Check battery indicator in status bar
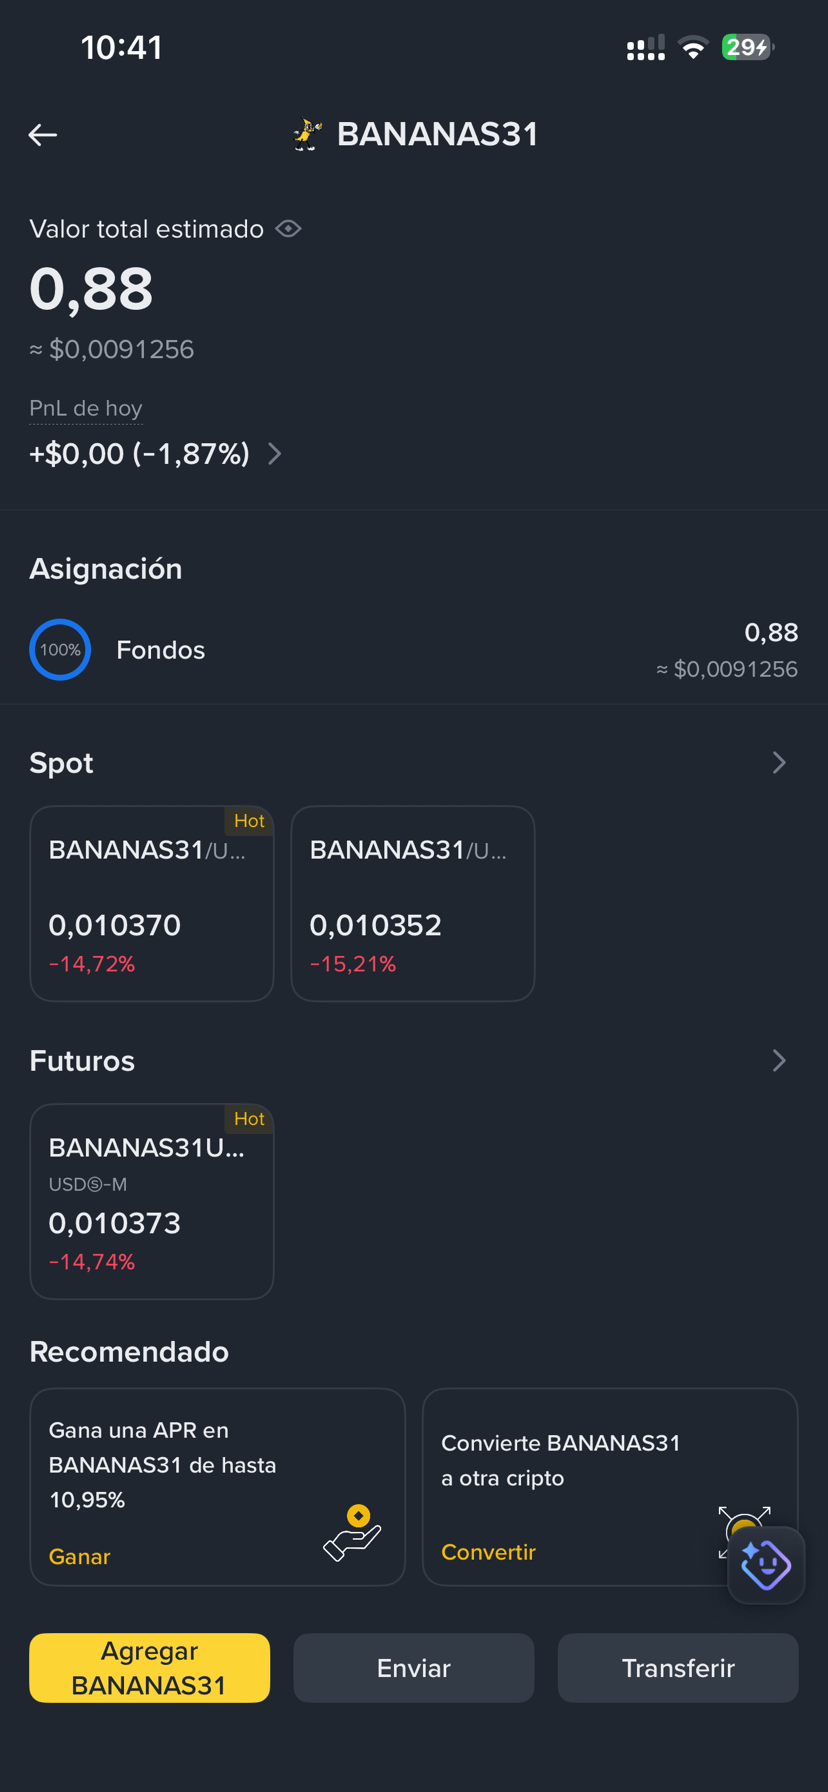 tap(748, 47)
